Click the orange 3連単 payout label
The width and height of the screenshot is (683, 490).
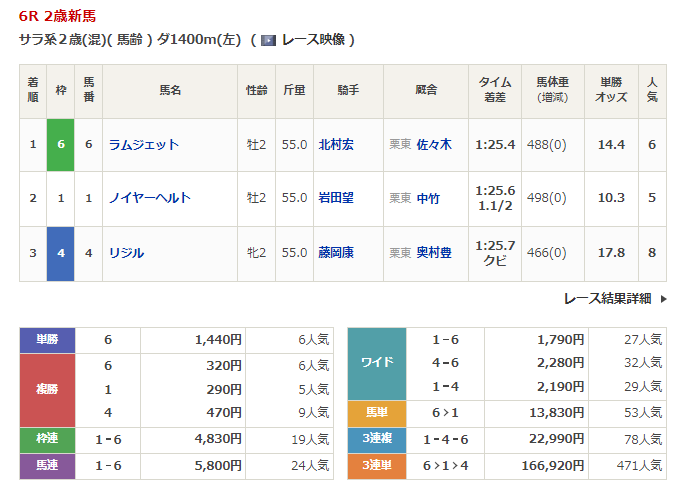pyautogui.click(x=376, y=464)
